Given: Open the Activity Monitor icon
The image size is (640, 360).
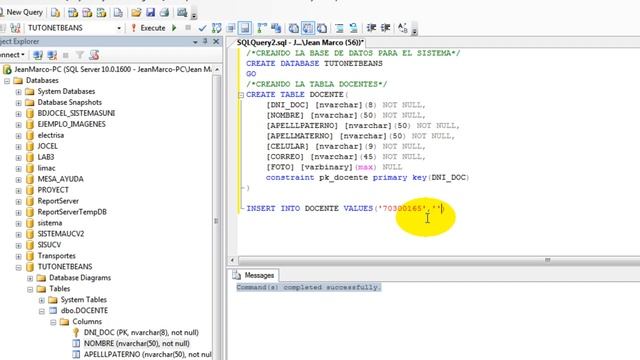Looking at the screenshot, I should (182, 13).
